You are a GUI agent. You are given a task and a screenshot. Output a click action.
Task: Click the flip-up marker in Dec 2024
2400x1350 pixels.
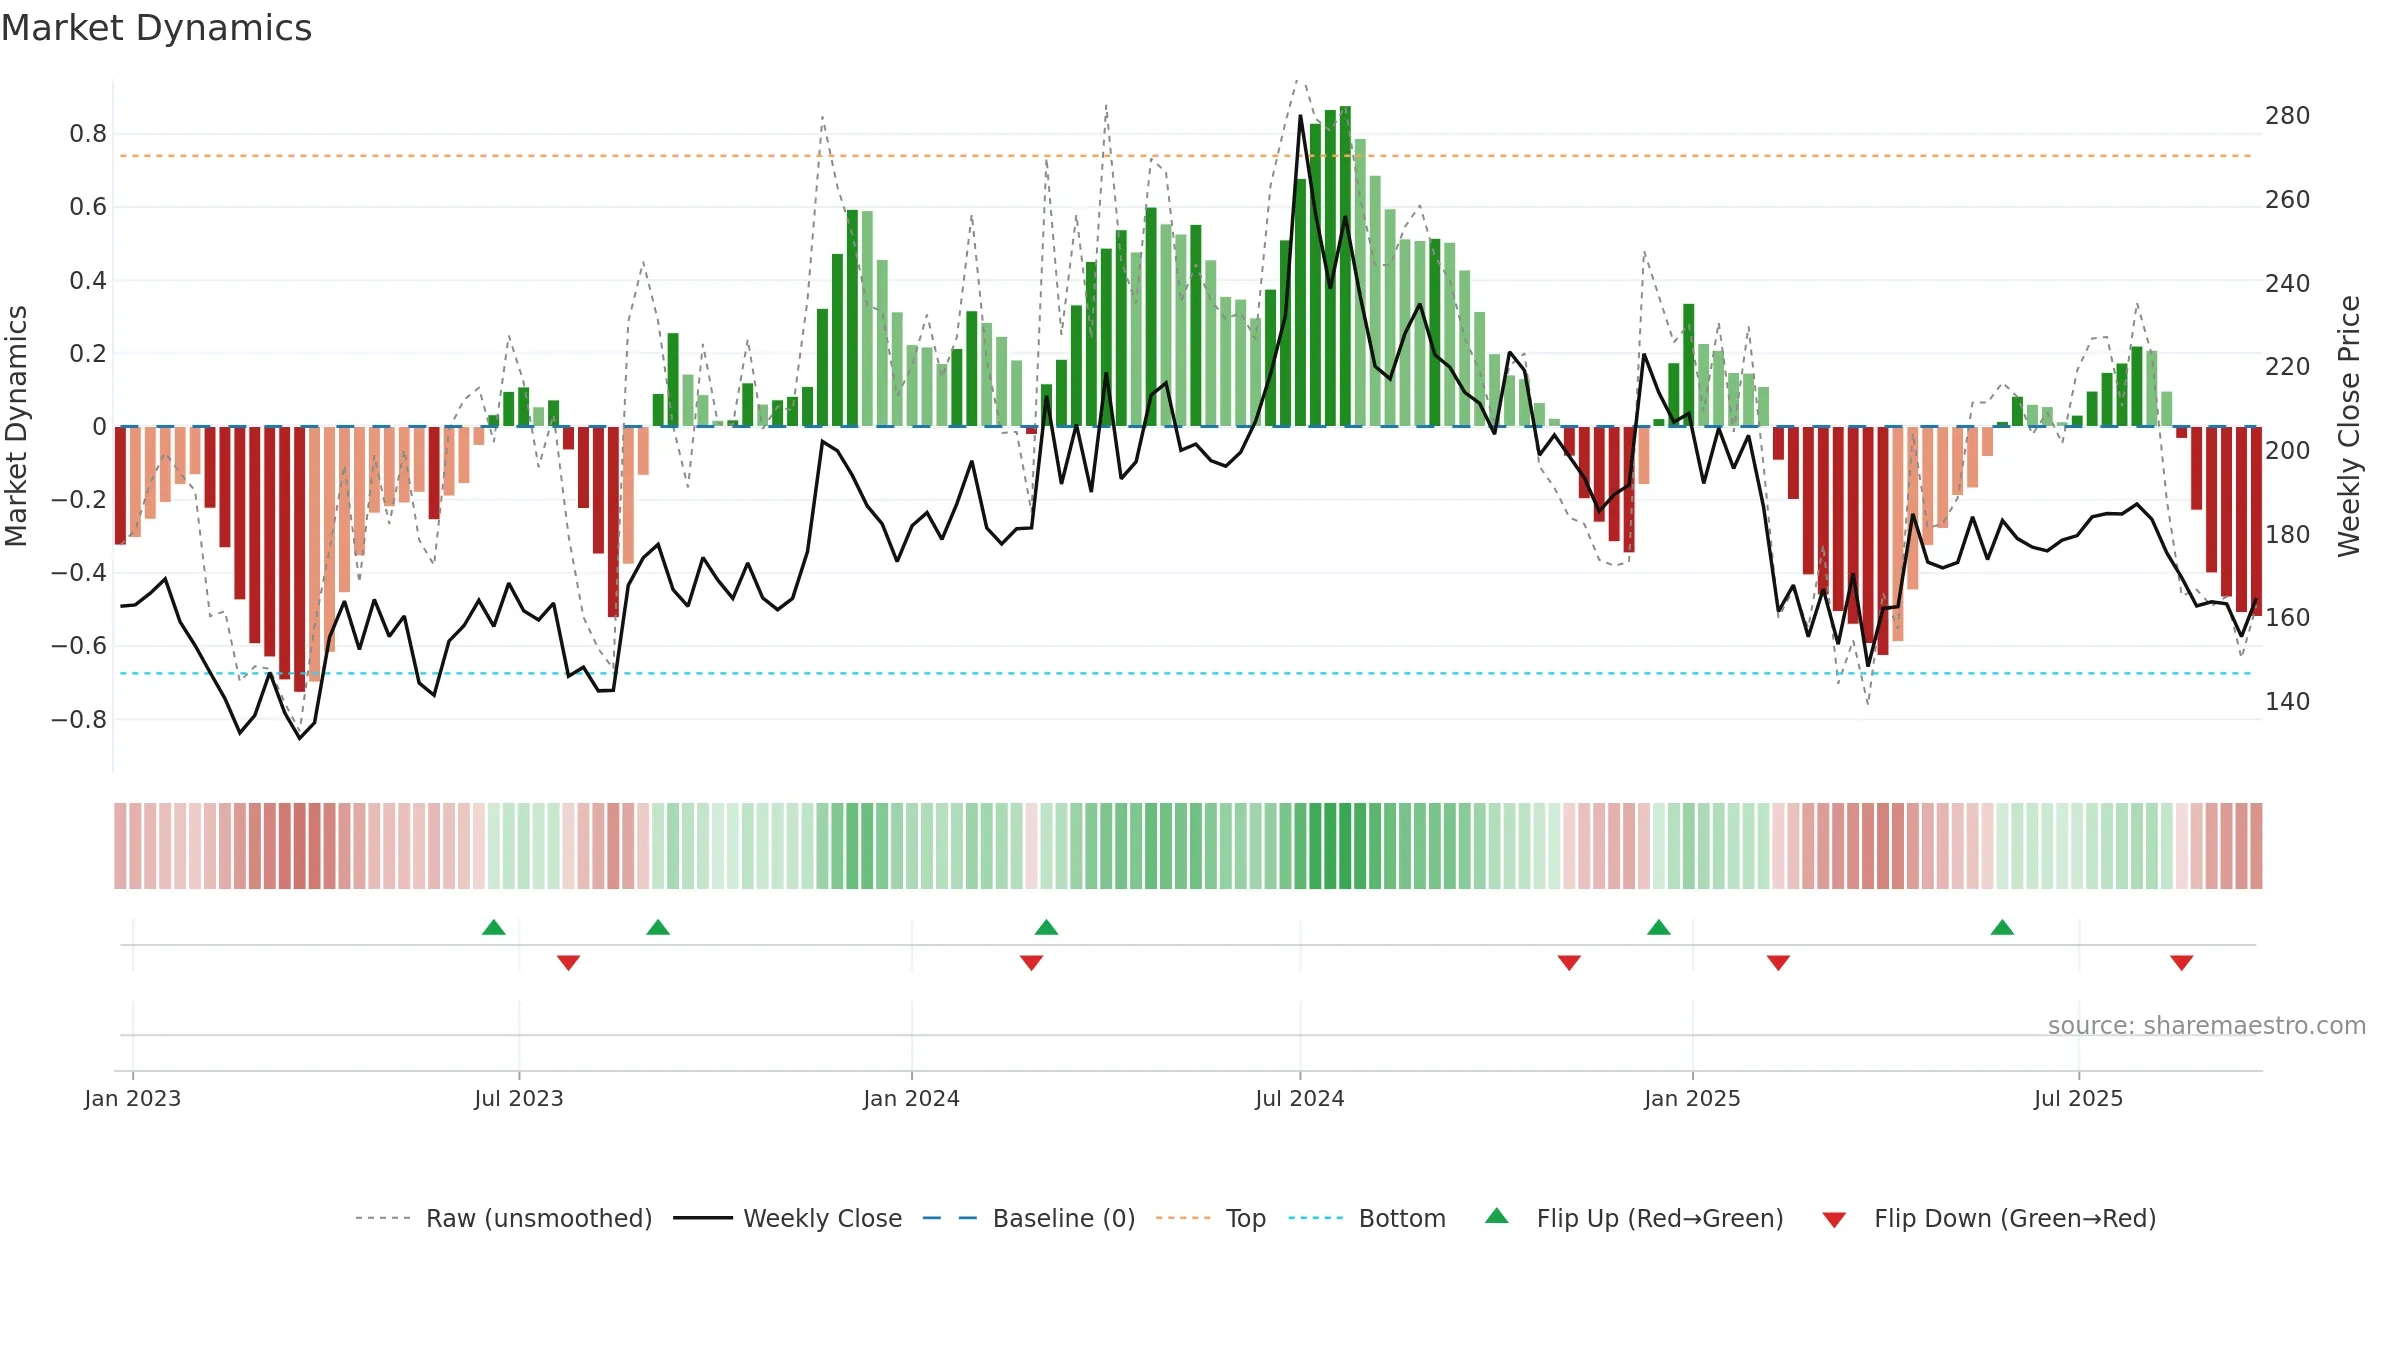(x=1659, y=927)
